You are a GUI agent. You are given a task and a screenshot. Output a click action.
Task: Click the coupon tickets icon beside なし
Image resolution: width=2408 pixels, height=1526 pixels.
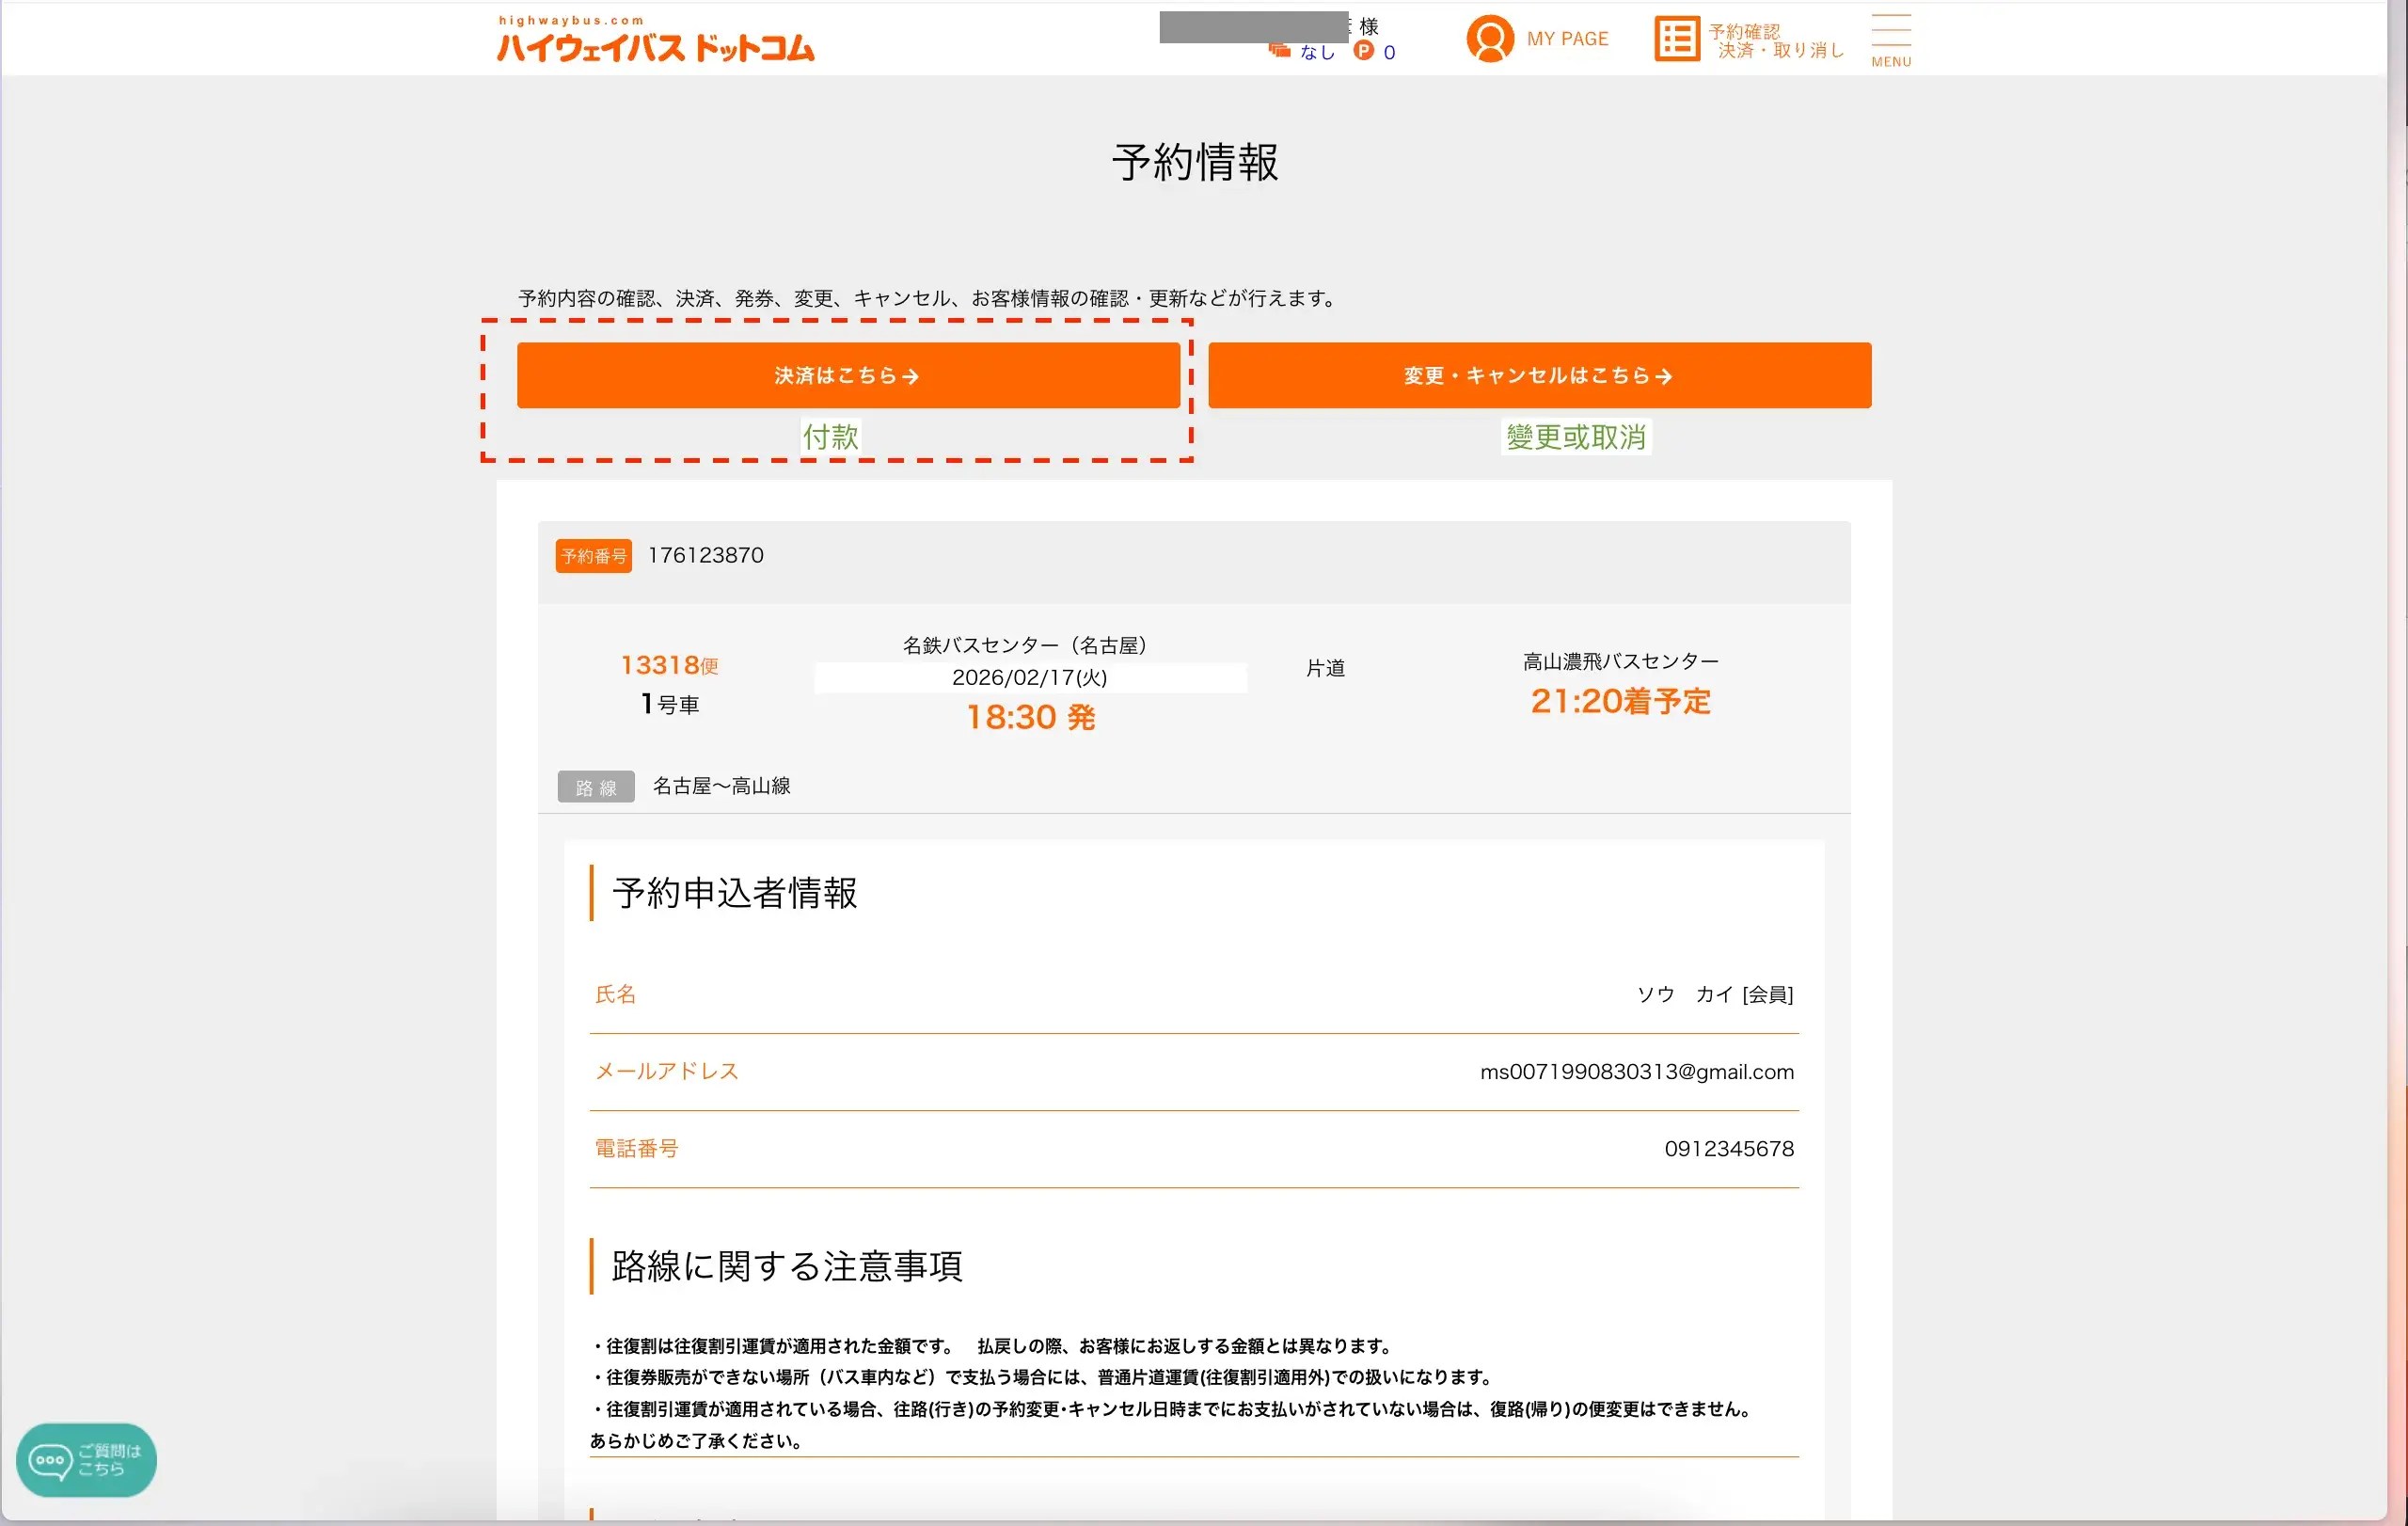tap(1279, 51)
